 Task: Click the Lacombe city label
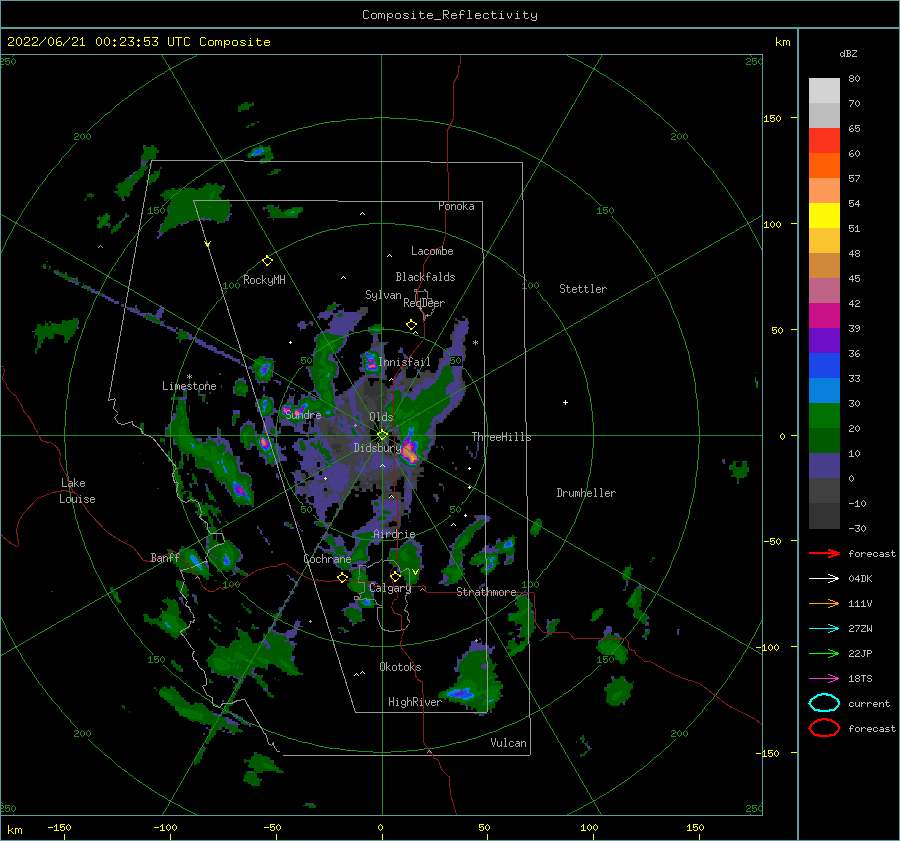coord(432,251)
